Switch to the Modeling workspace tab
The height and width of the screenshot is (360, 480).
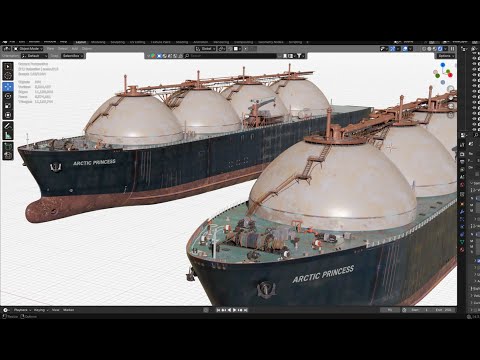coord(98,42)
